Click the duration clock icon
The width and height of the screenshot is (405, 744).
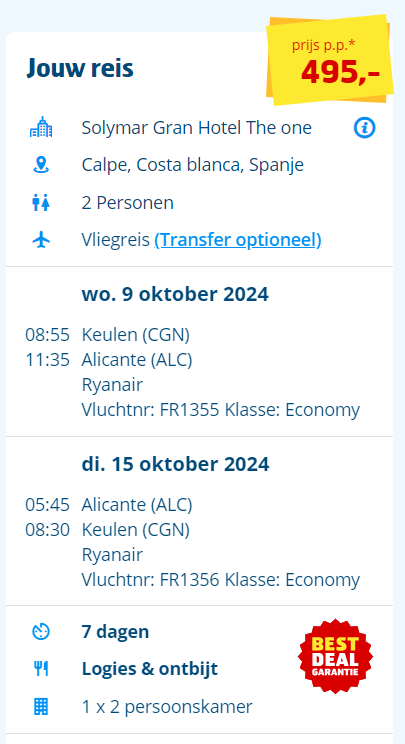[41, 632]
